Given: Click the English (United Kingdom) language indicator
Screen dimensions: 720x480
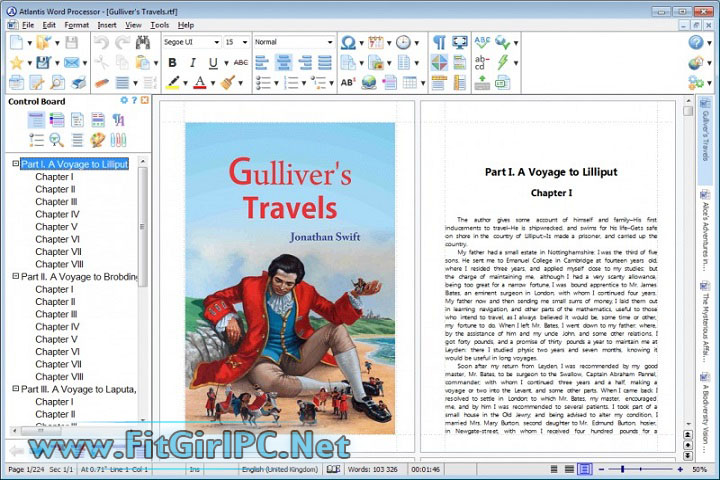Looking at the screenshot, I should 279,469.
